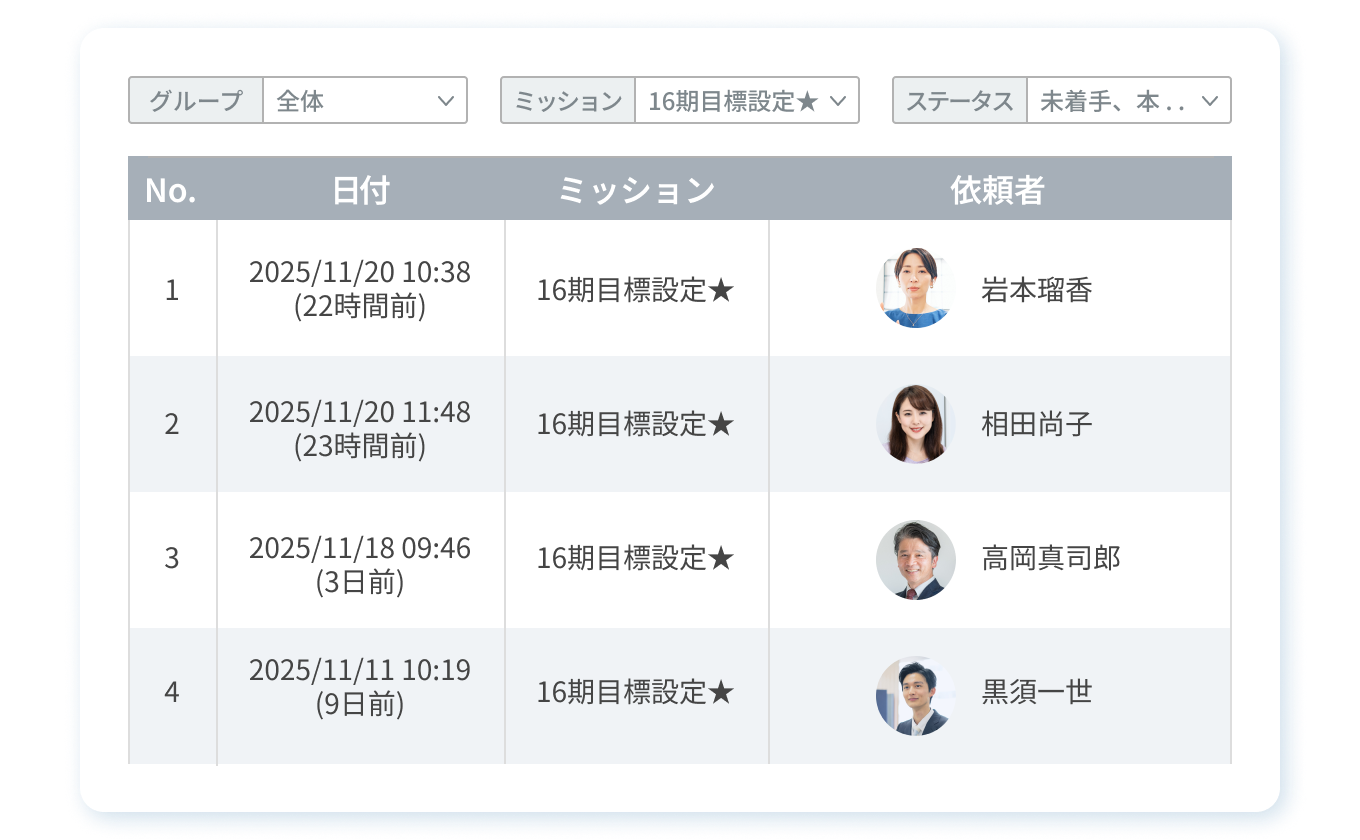Select requester name 相田尚子
This screenshot has width=1360, height=840.
(x=1036, y=425)
